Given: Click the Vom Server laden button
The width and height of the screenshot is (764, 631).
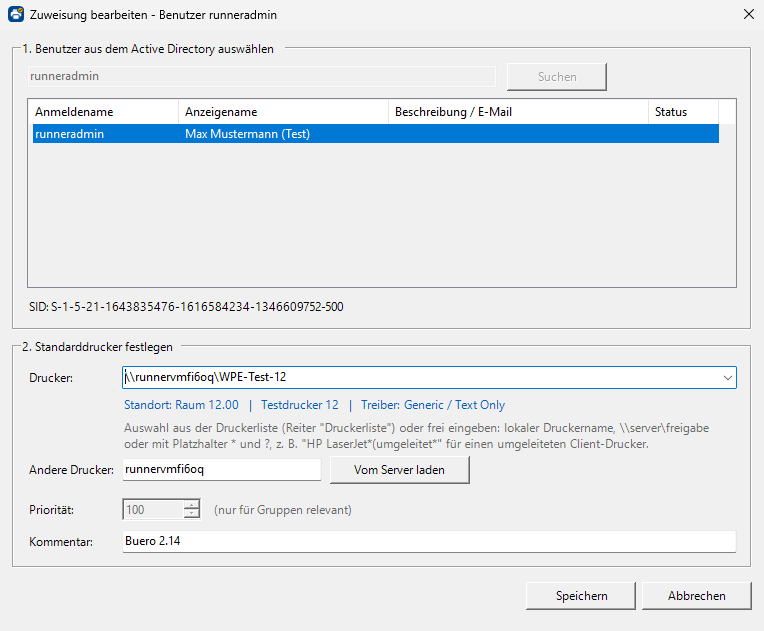Looking at the screenshot, I should coord(400,470).
